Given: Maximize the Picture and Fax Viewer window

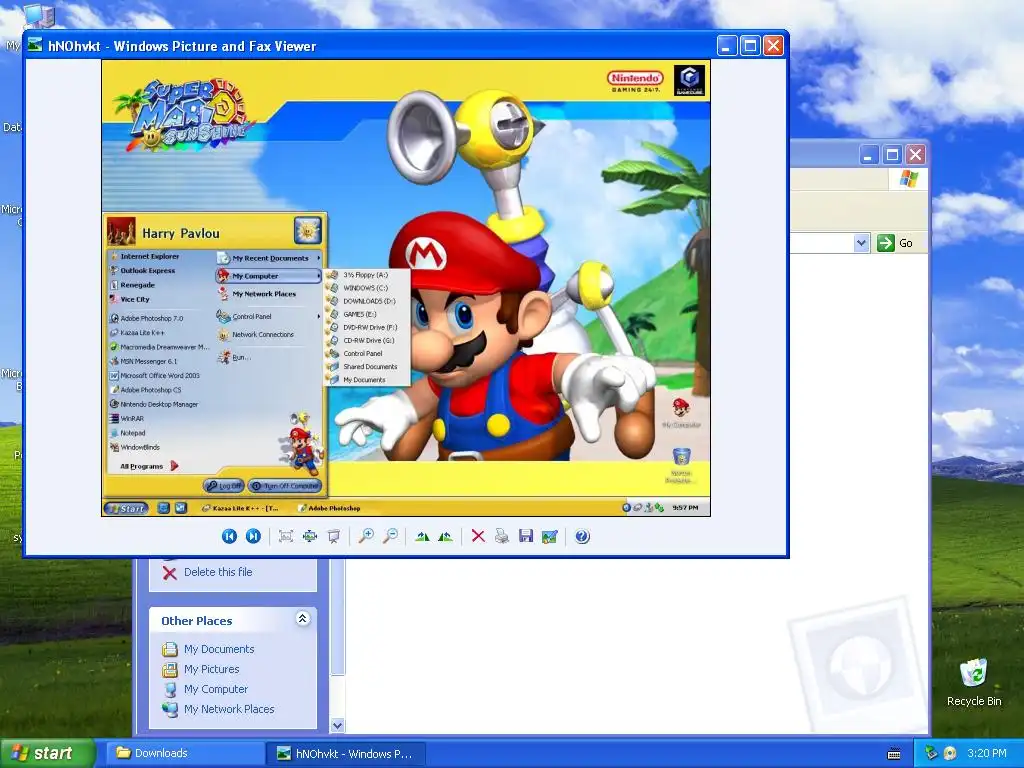Looking at the screenshot, I should pyautogui.click(x=750, y=46).
